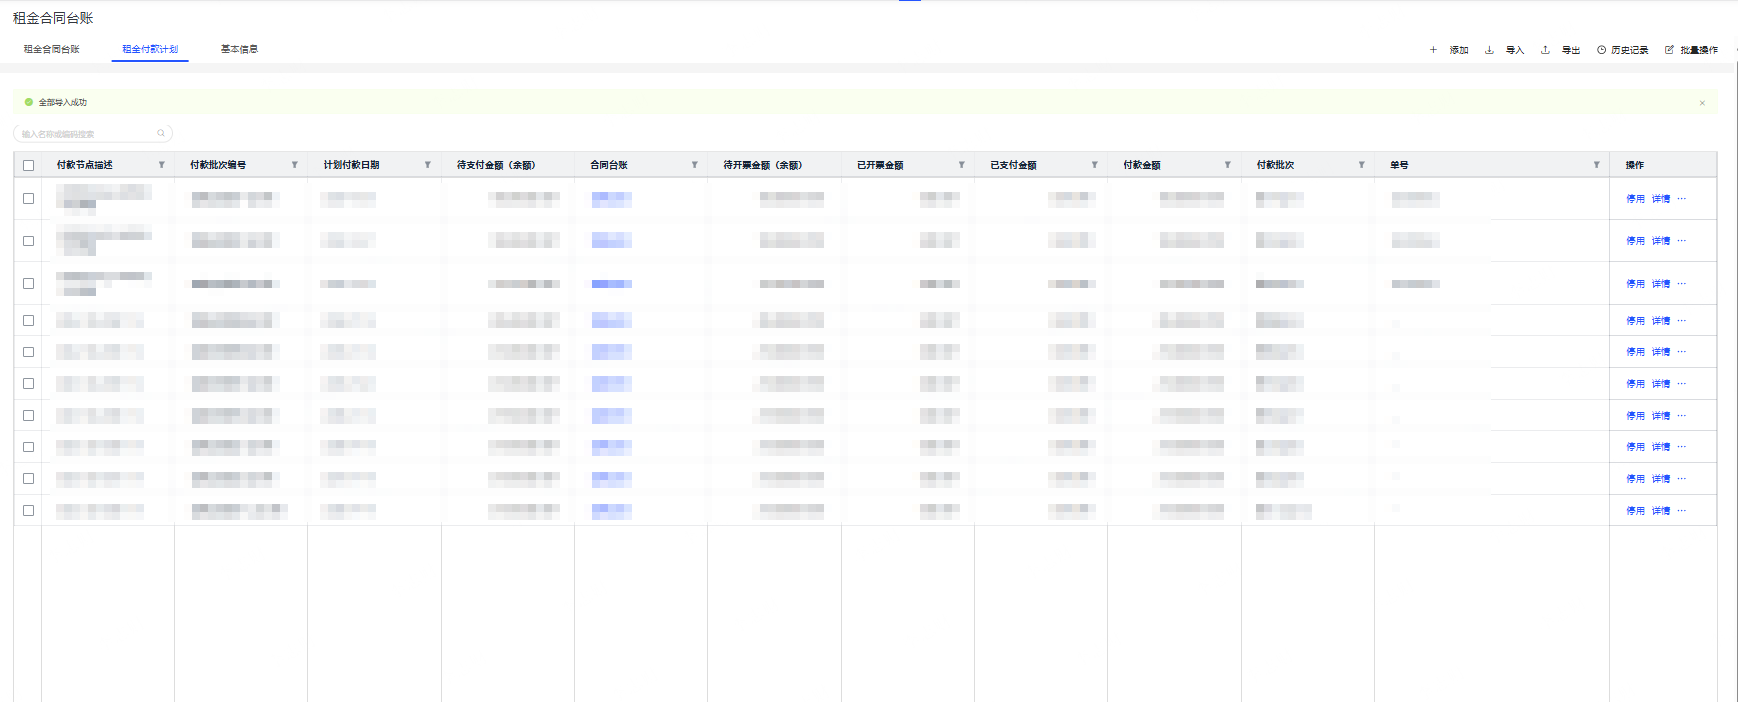
Task: Toggle the select-all checkbox in table header
Action: [29, 166]
